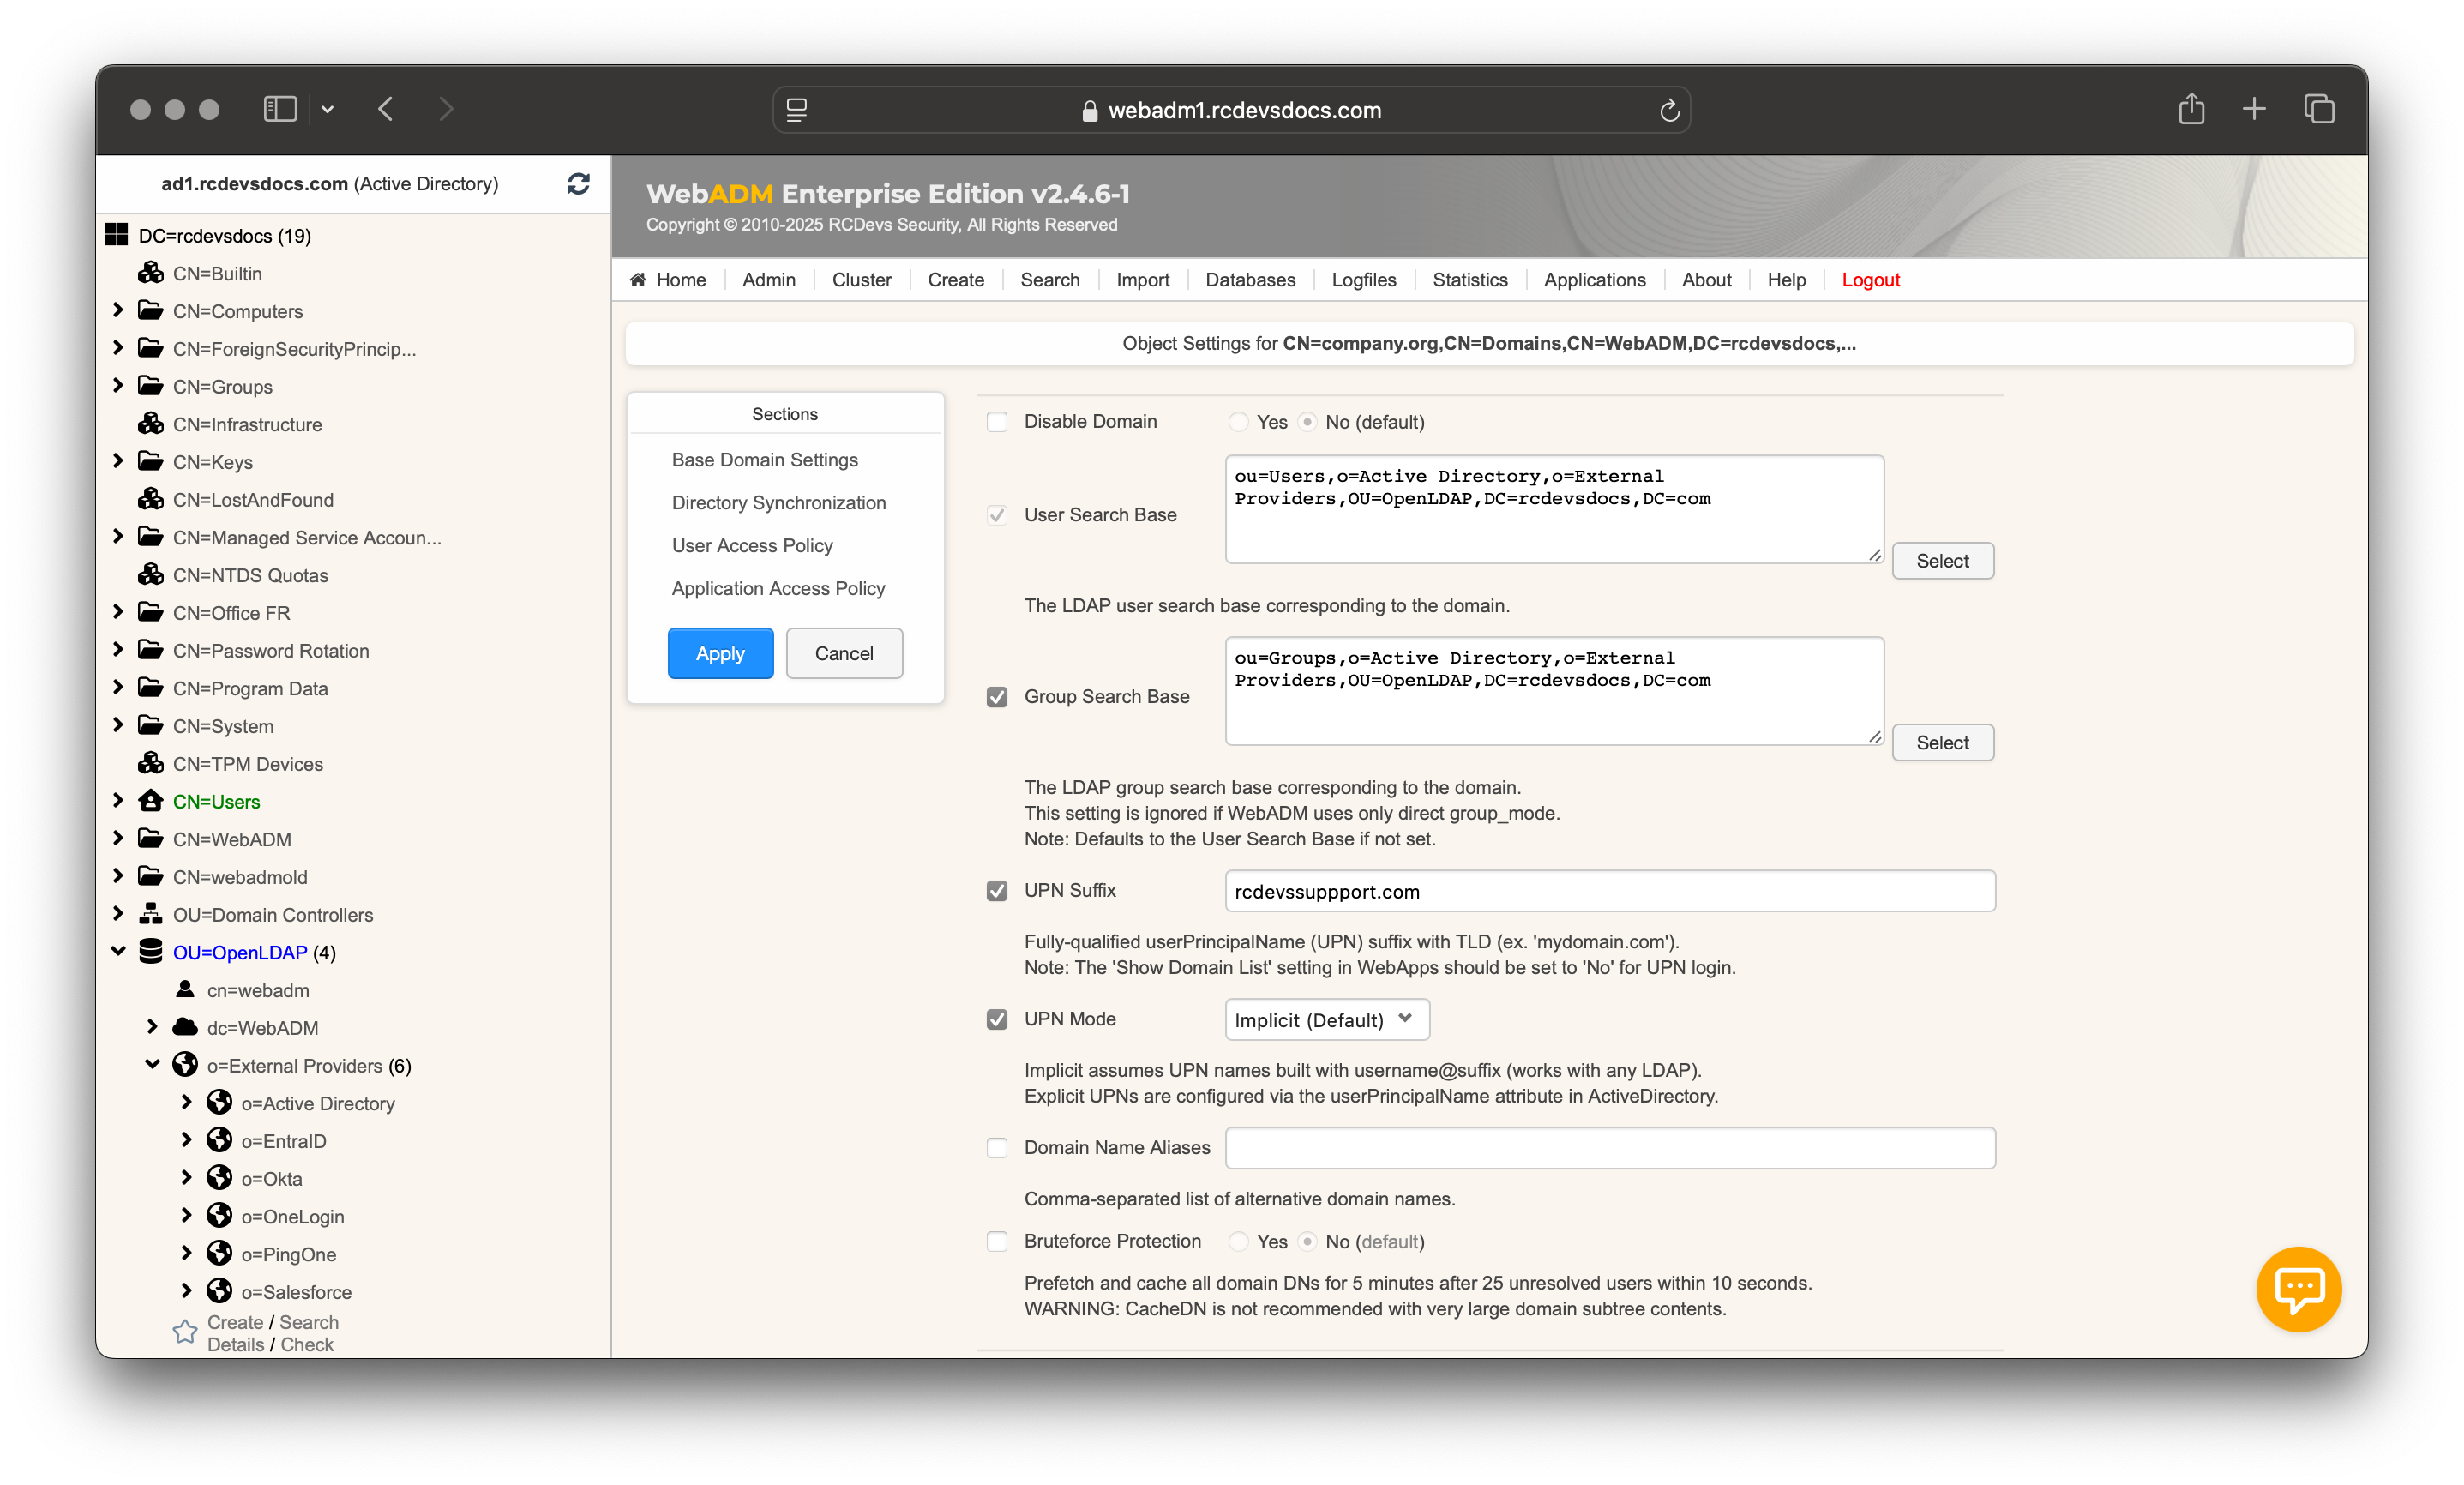Click Select next to Group Search Base
Viewport: 2464px width, 1485px height.
coord(1942,743)
